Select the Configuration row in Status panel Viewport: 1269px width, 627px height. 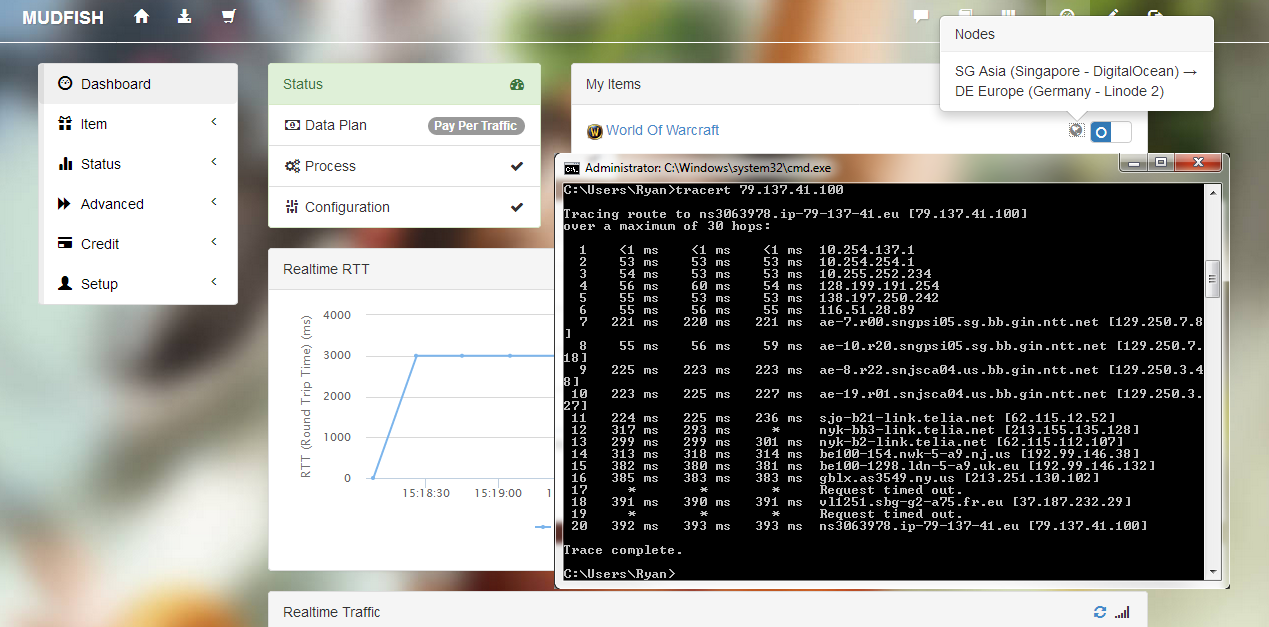pos(404,207)
